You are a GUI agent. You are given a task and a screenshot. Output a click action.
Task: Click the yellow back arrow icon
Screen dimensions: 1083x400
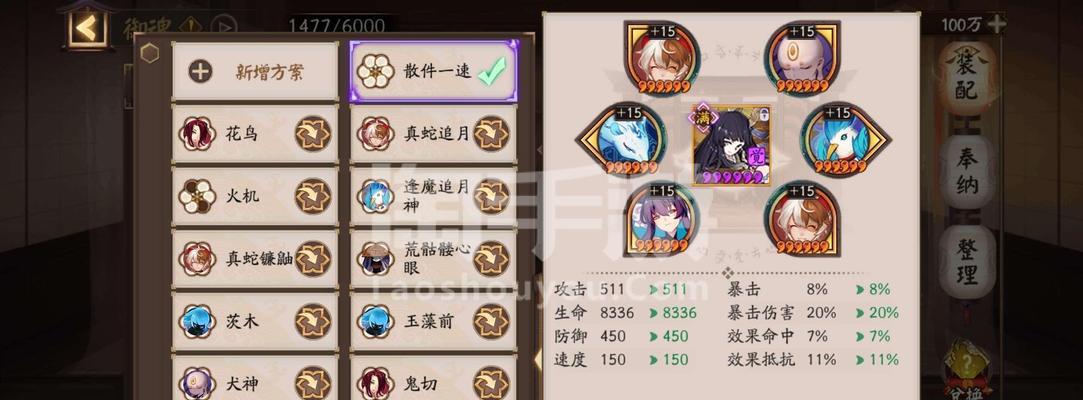pos(87,28)
